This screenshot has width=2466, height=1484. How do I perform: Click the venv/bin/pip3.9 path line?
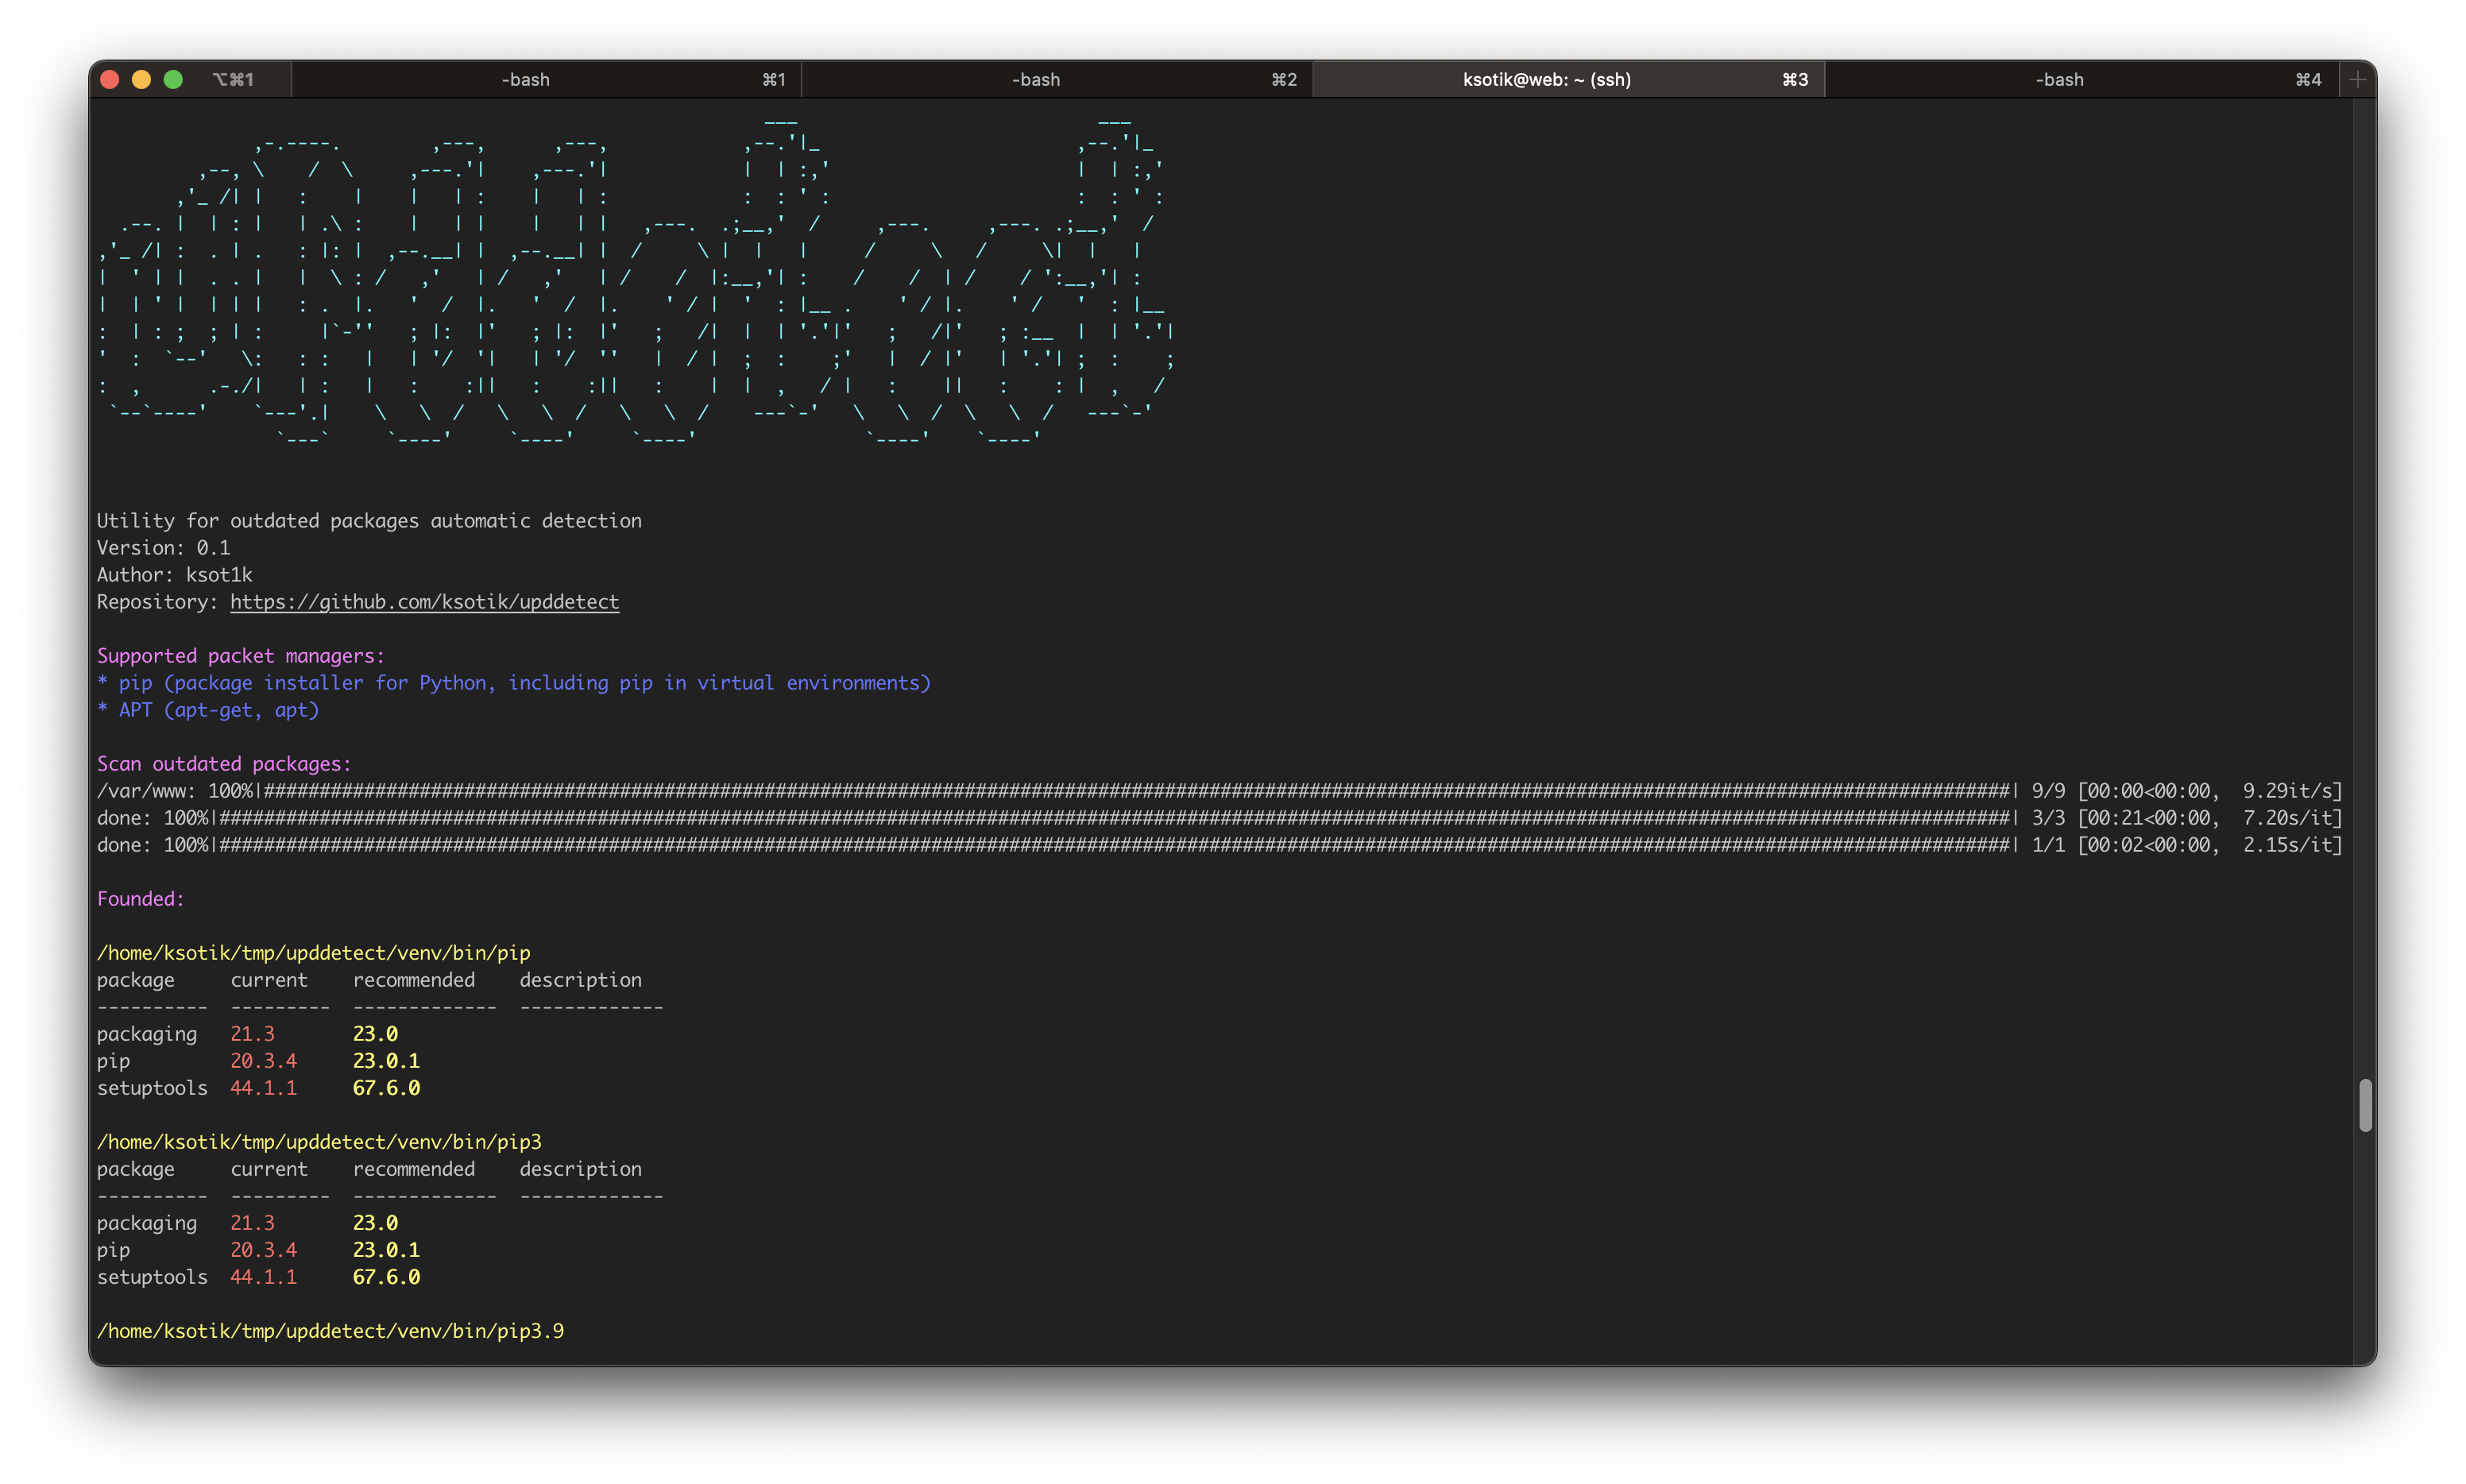(x=330, y=1331)
